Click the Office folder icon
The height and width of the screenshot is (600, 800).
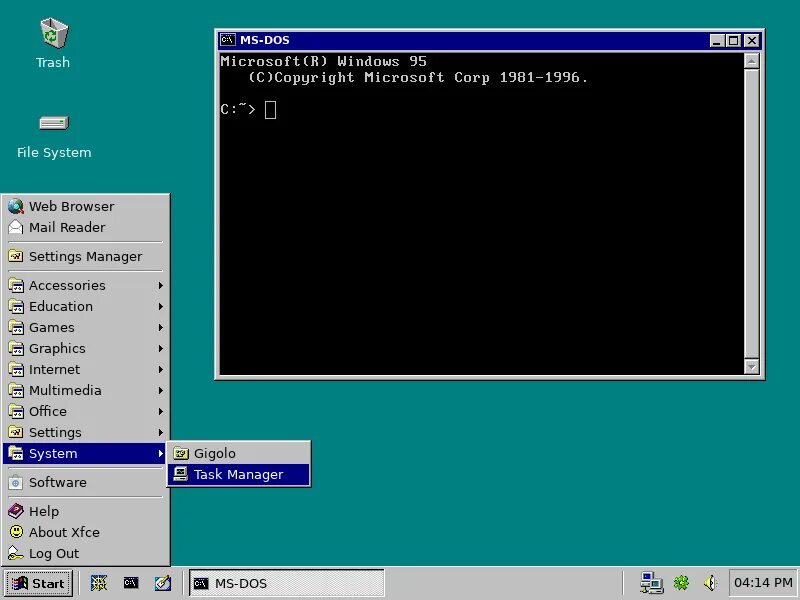(16, 411)
